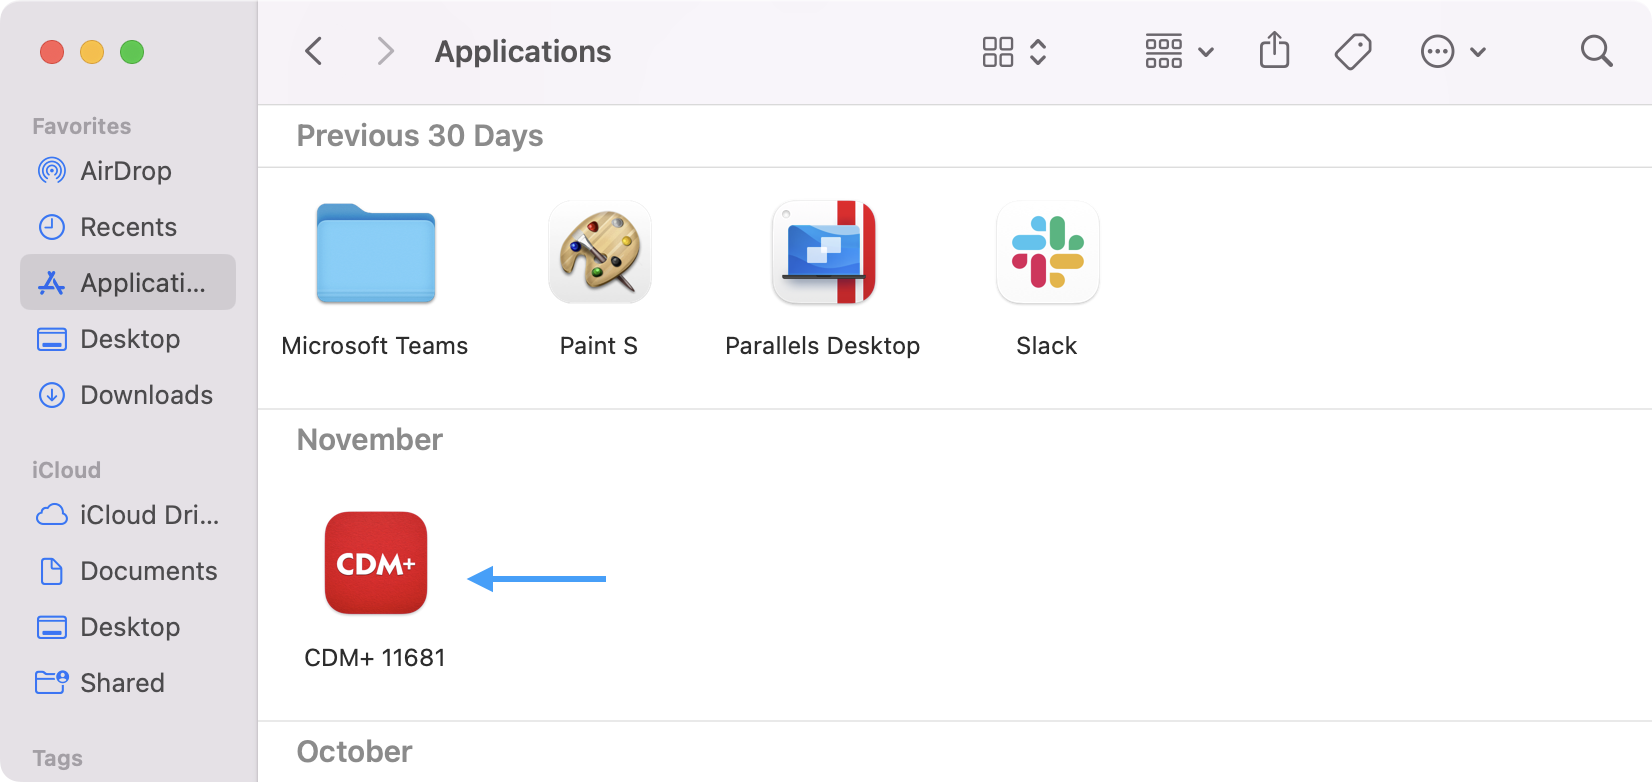Open the icon view switcher dropdown
Screen dimensions: 1652x782
point(1014,52)
